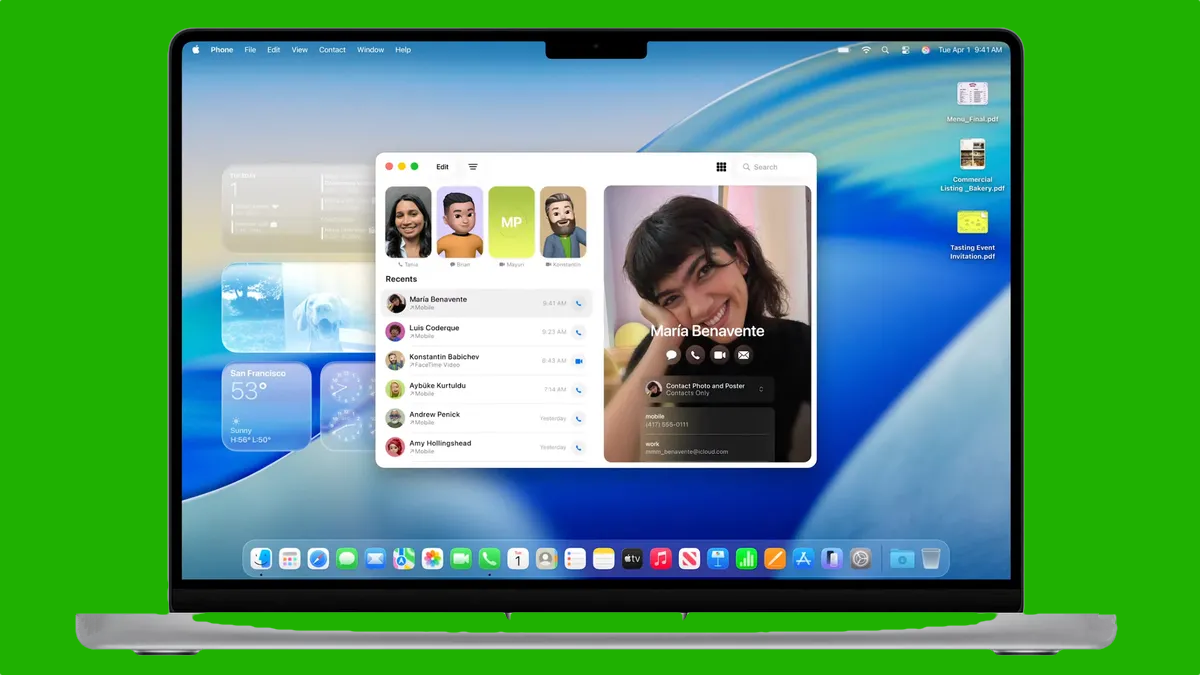Call María using the phone handset icon
The image size is (1200, 675).
[x=696, y=355]
